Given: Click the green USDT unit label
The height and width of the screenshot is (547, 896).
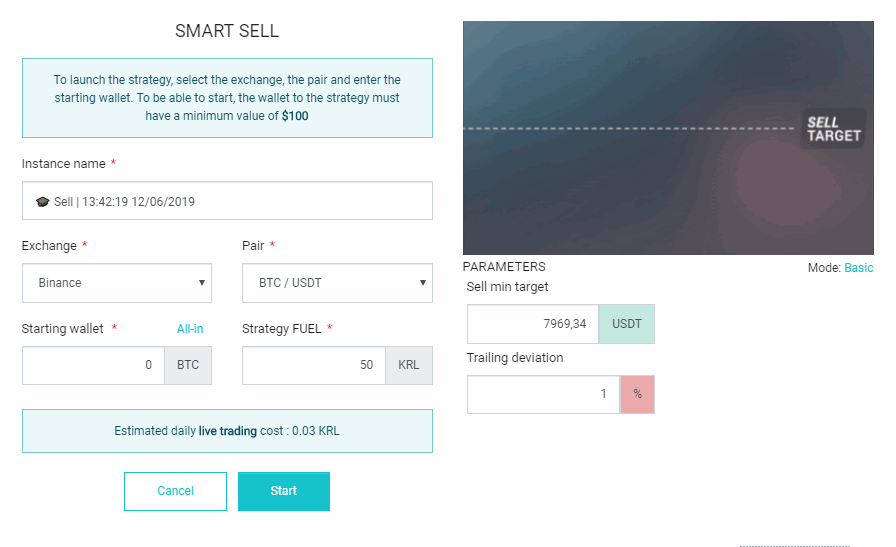Looking at the screenshot, I should coord(626,324).
